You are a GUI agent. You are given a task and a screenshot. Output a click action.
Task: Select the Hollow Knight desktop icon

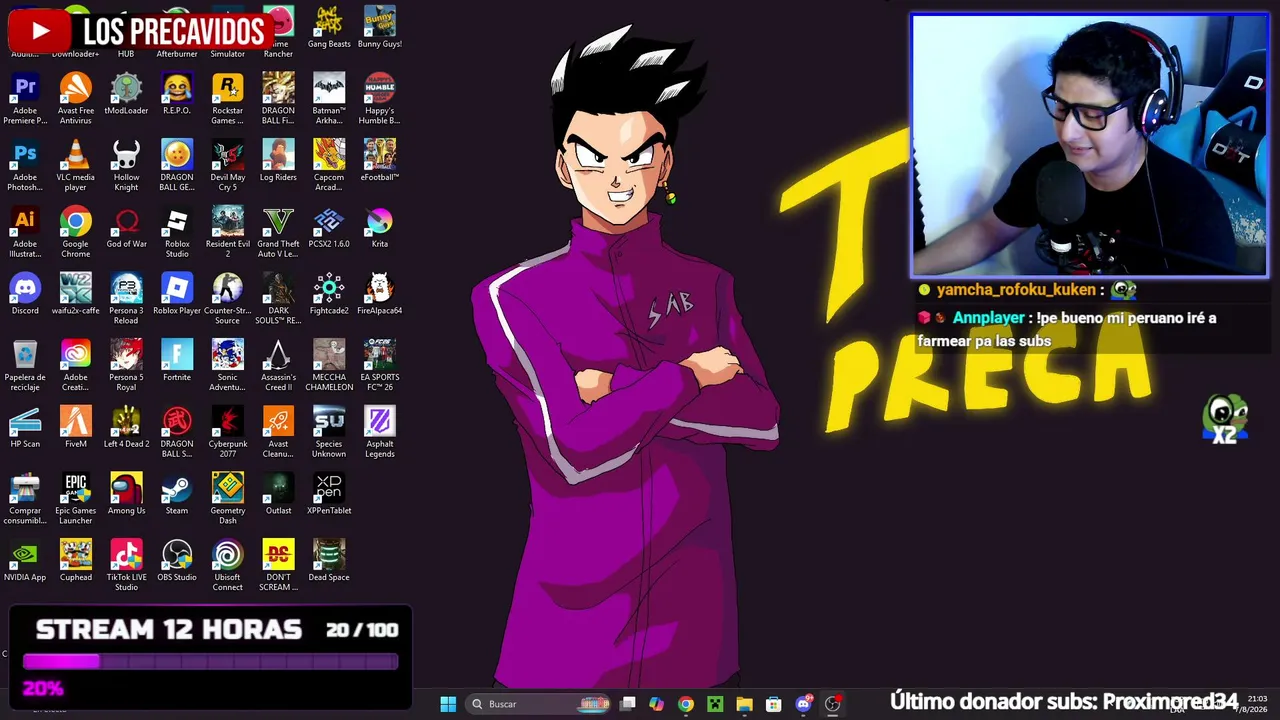coord(126,166)
